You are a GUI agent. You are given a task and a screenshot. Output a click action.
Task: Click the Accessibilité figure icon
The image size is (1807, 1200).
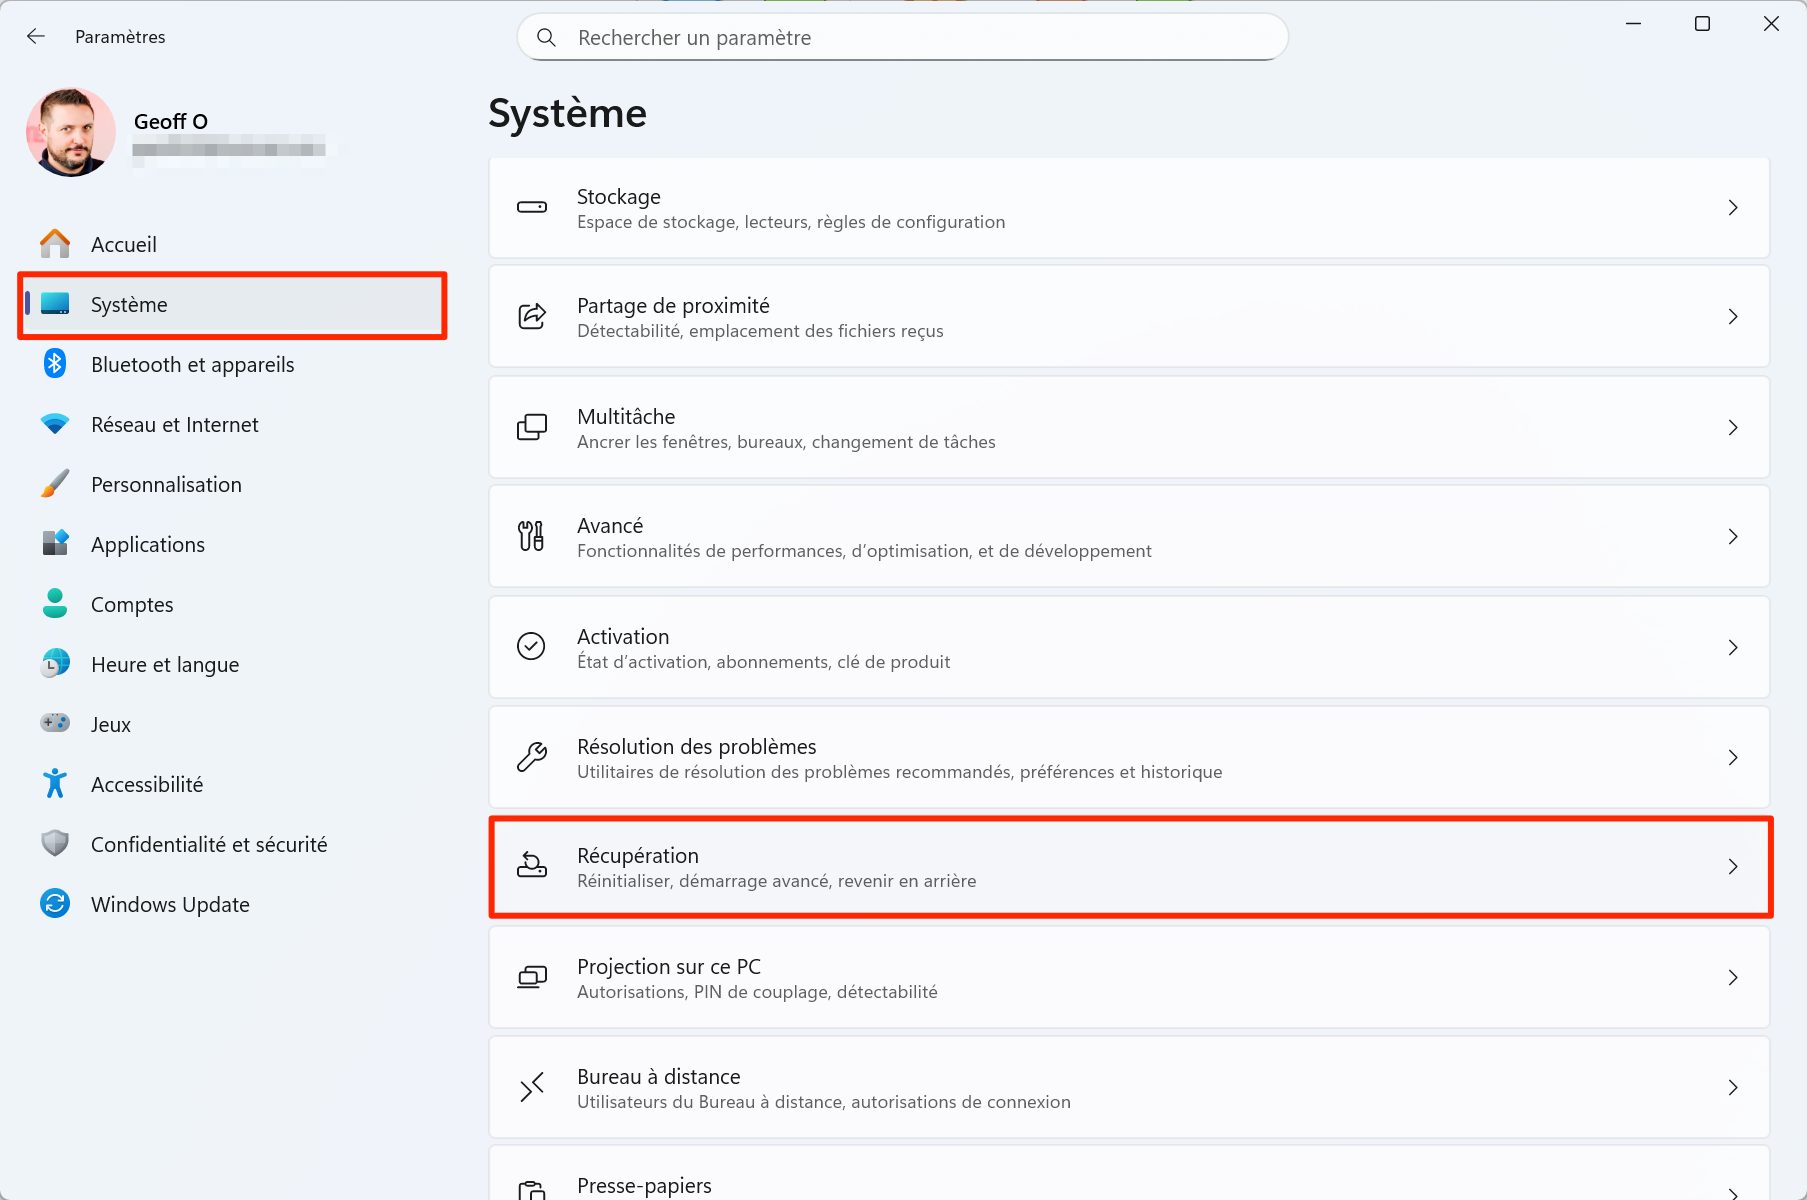pyautogui.click(x=55, y=784)
